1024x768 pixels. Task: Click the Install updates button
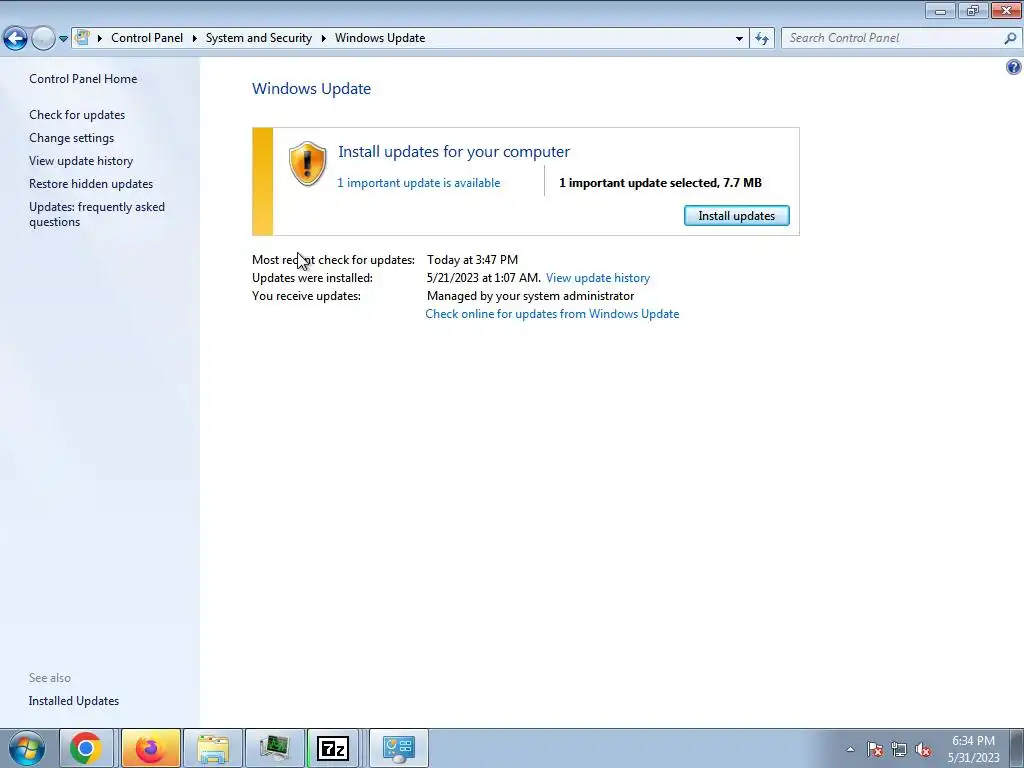point(737,216)
